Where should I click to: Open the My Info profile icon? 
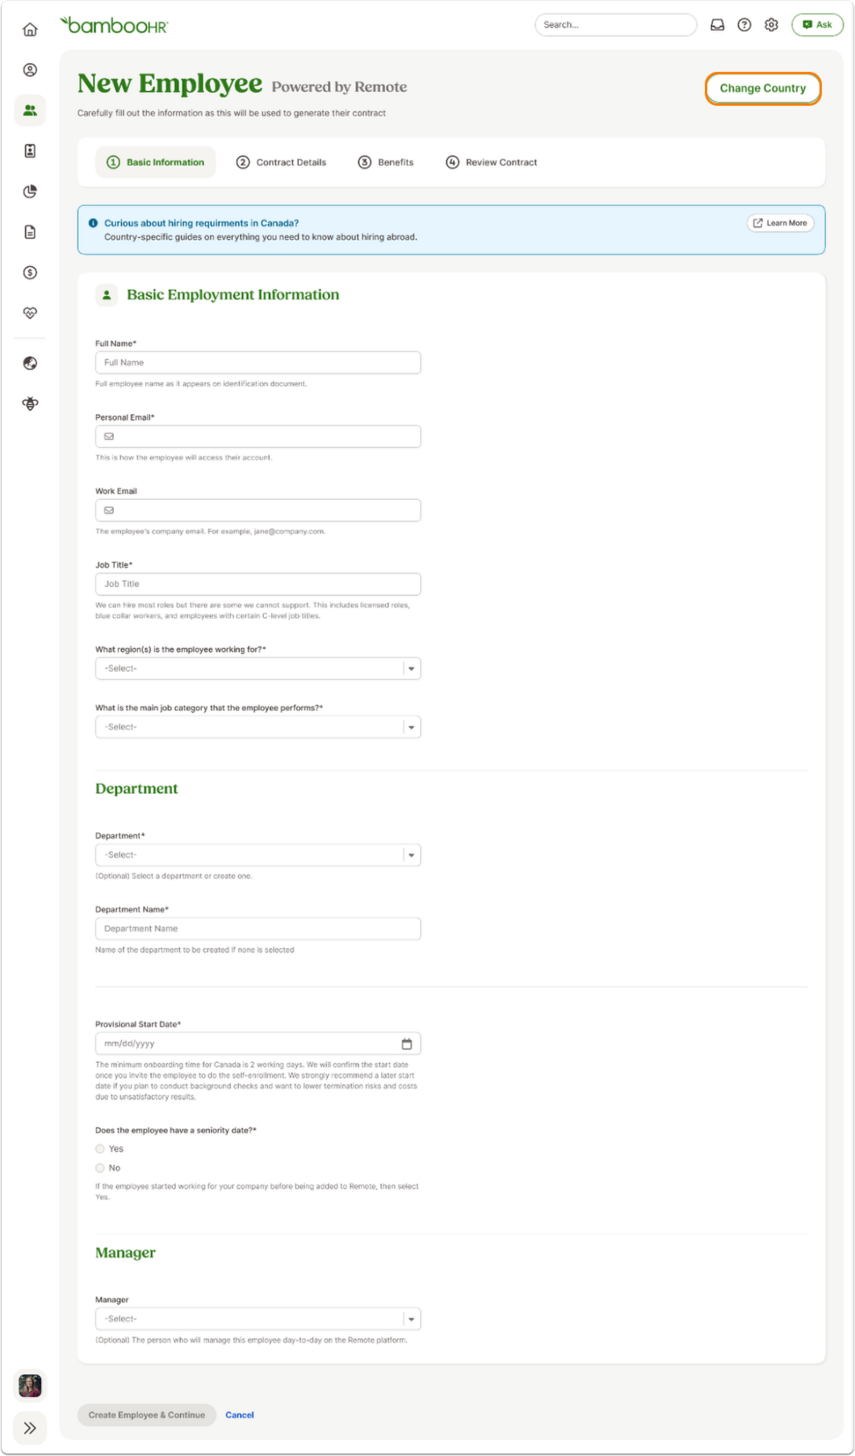(x=30, y=70)
